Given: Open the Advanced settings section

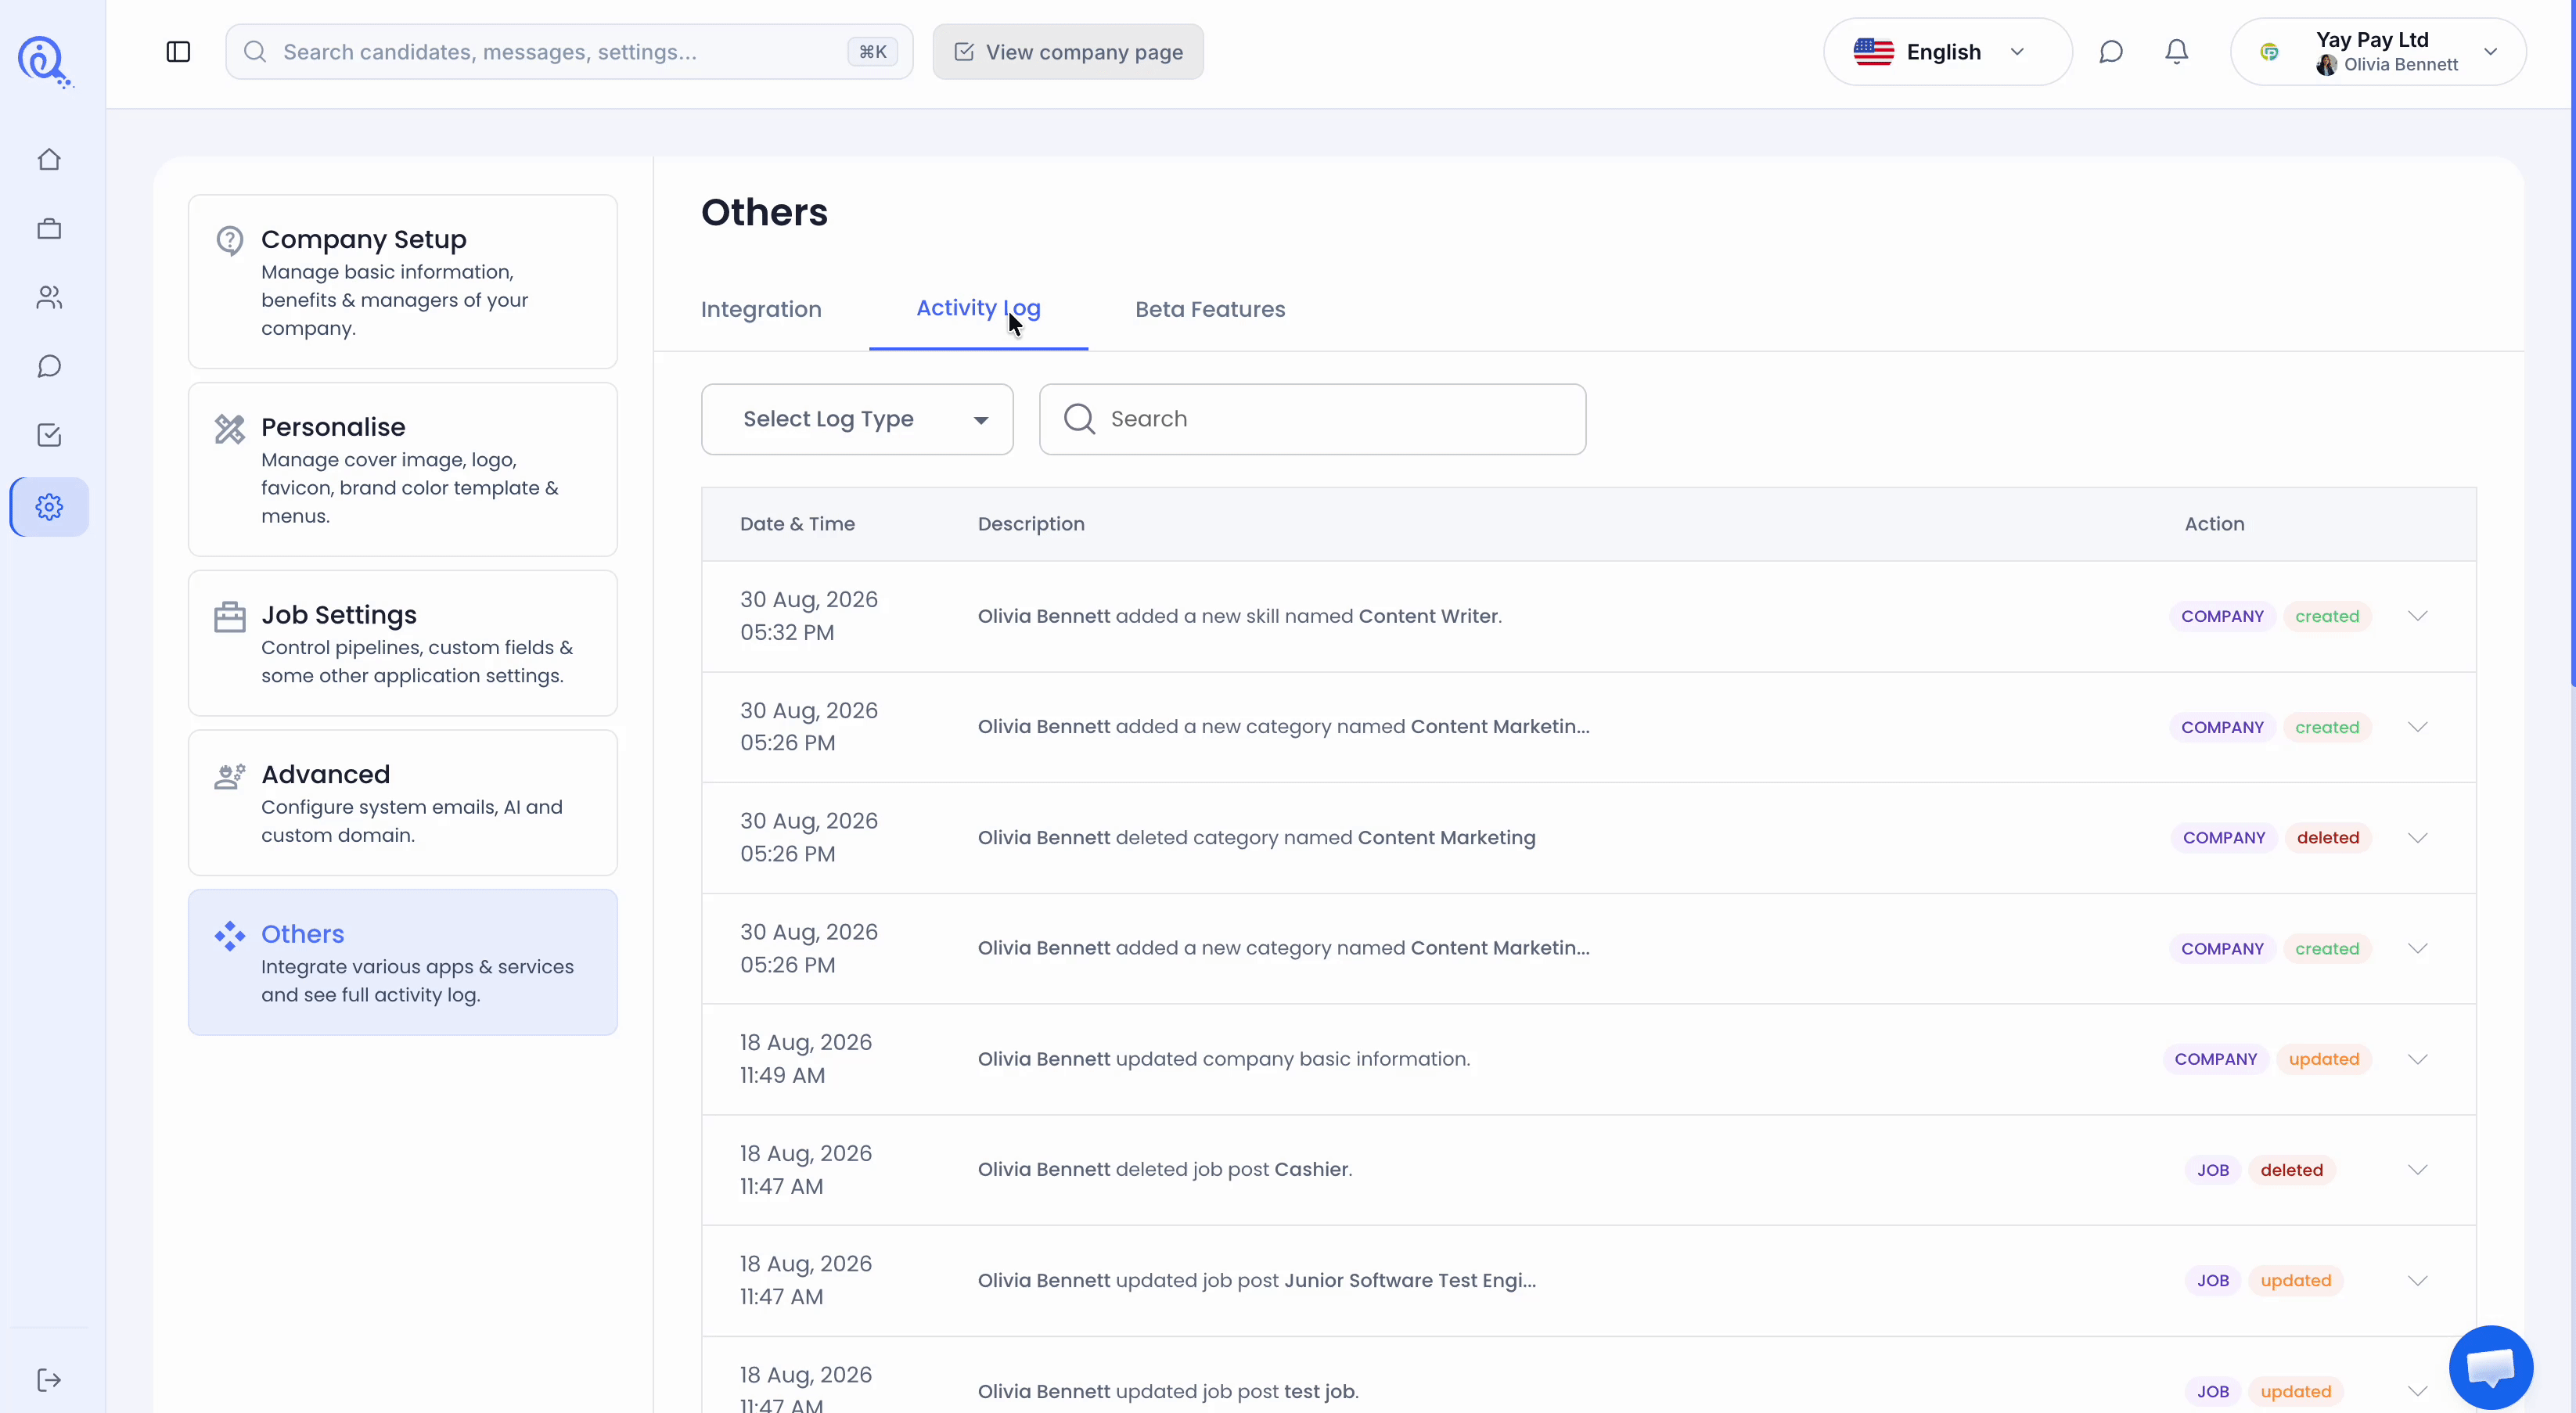Looking at the screenshot, I should 403,803.
